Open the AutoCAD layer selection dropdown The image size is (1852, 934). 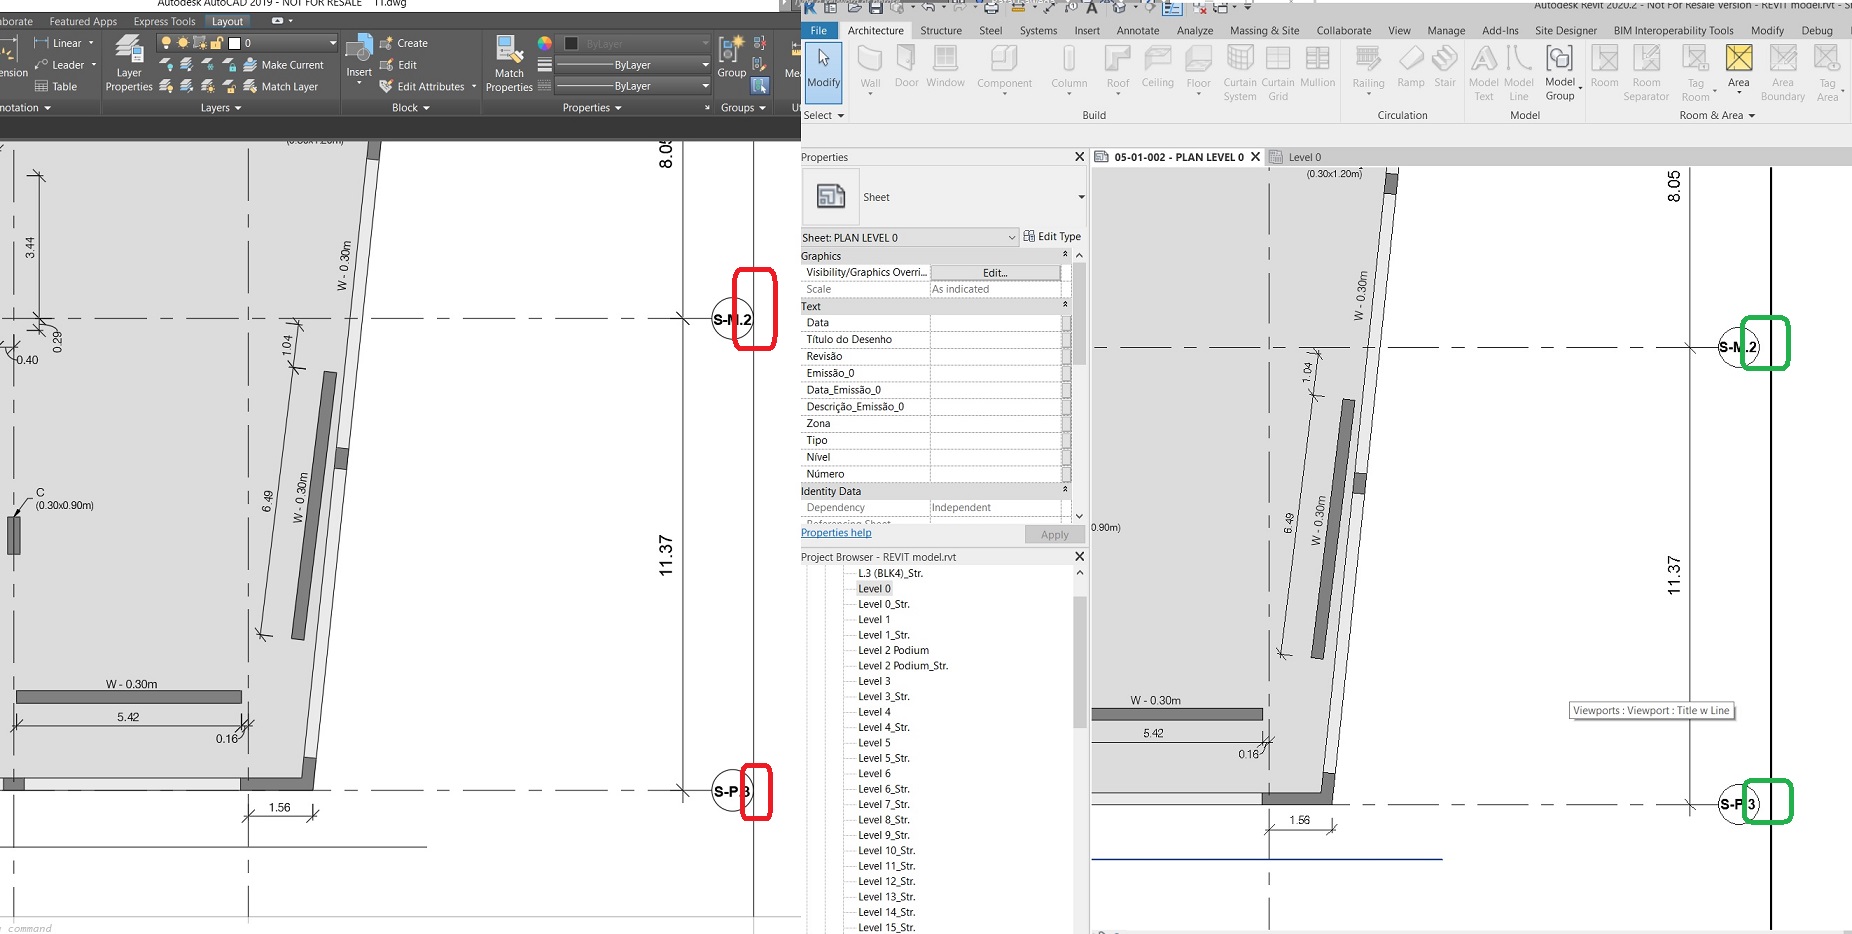click(333, 42)
